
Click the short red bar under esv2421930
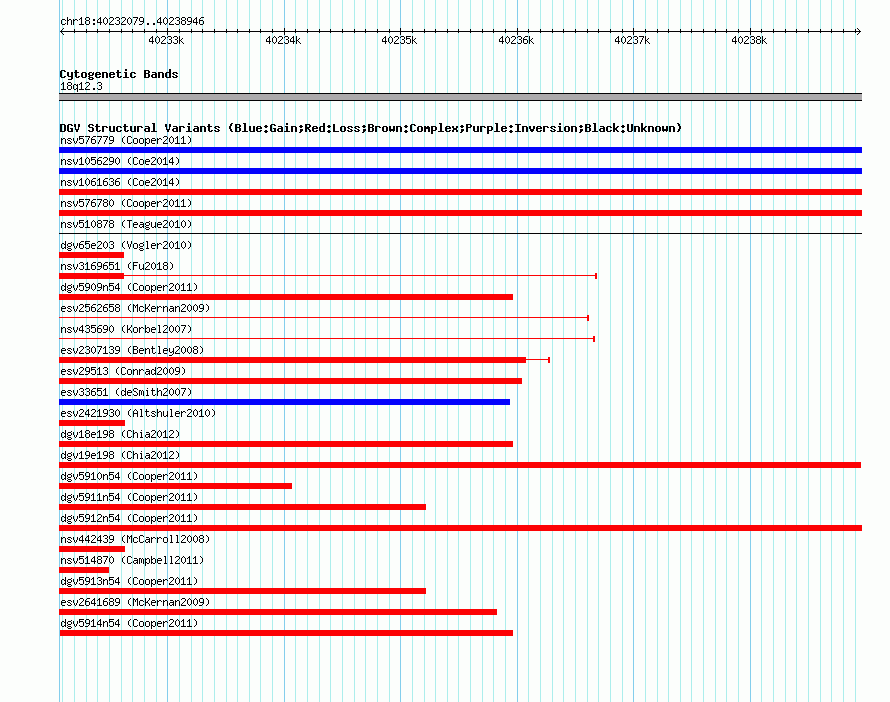pos(92,423)
